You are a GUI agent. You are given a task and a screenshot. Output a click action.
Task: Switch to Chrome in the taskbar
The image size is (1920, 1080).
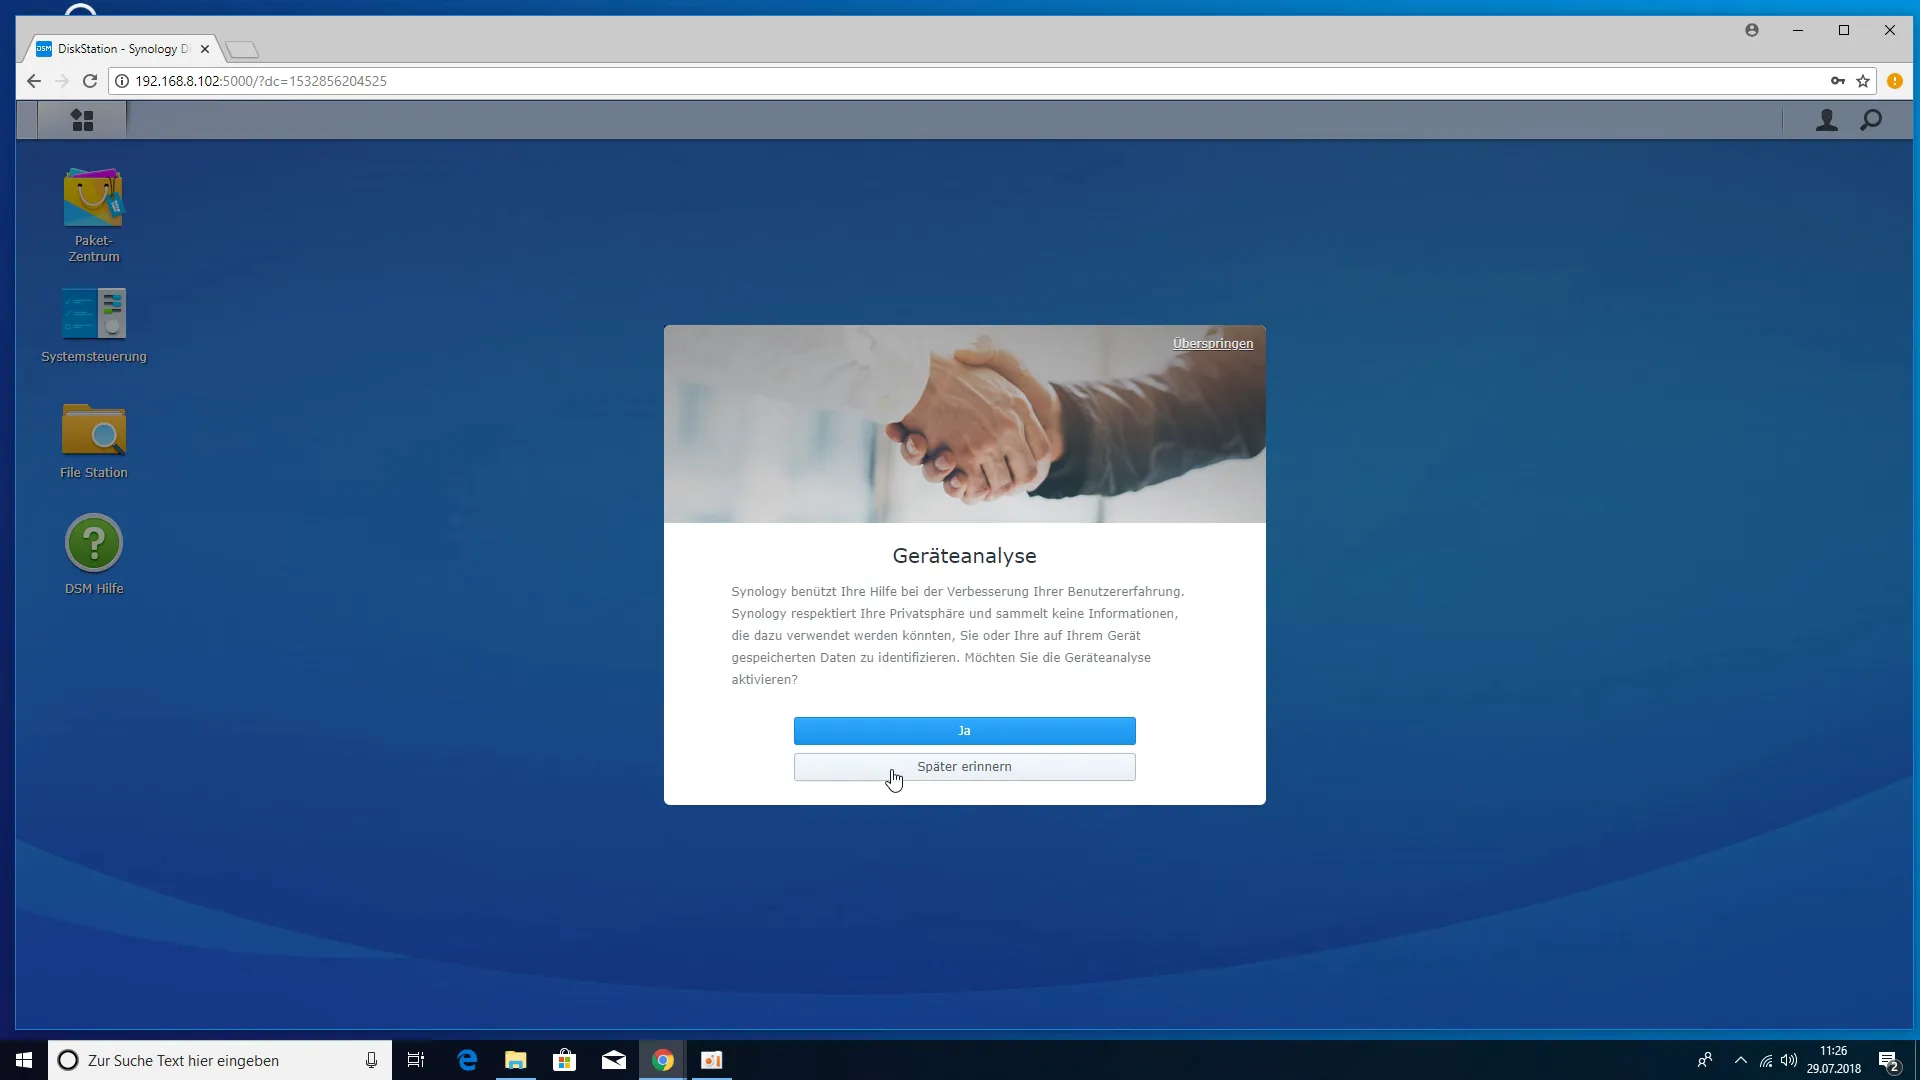pos(663,1060)
